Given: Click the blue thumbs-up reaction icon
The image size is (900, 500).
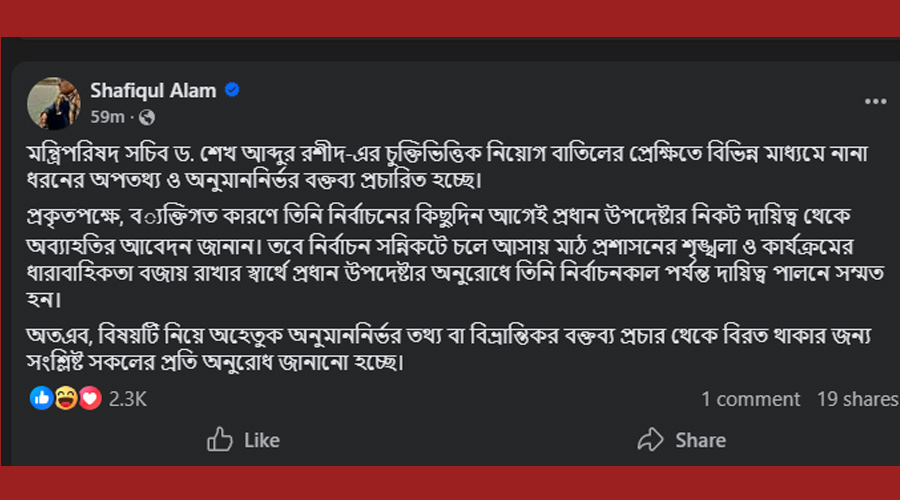Looking at the screenshot, I should pos(42,398).
